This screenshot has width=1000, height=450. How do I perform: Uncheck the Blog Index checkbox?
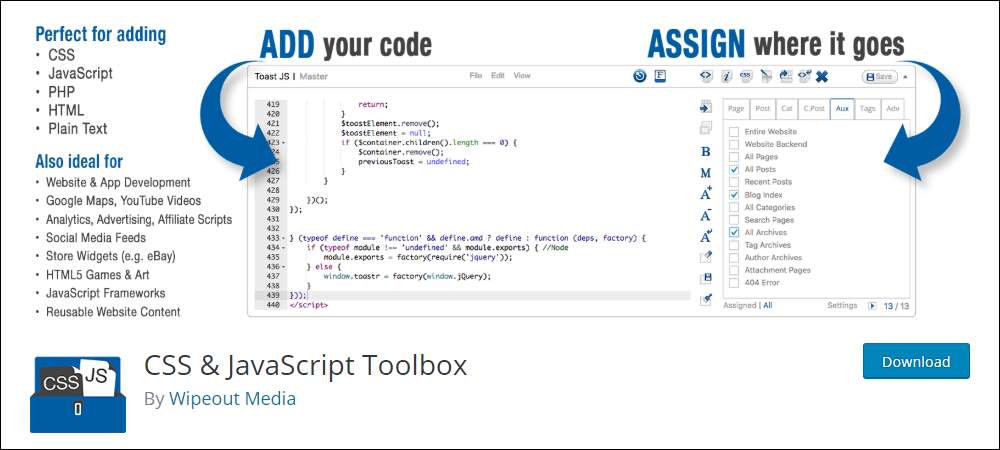(734, 195)
